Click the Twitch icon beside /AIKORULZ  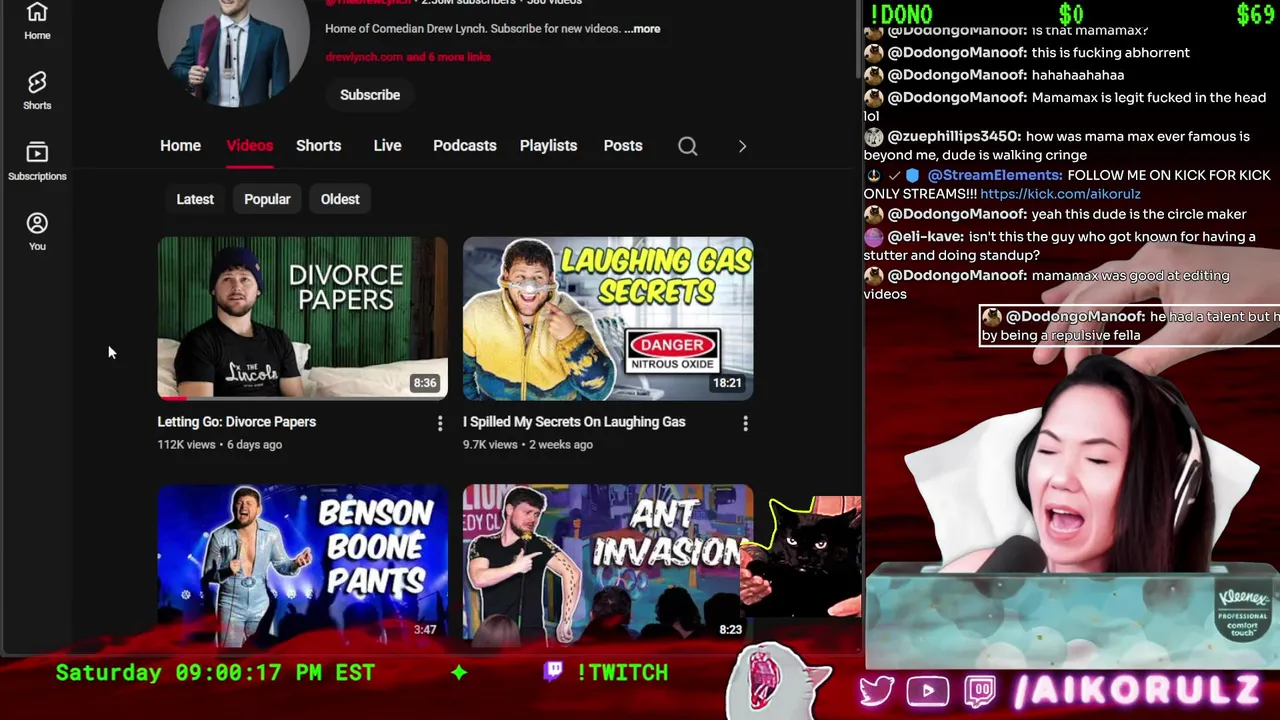point(980,691)
